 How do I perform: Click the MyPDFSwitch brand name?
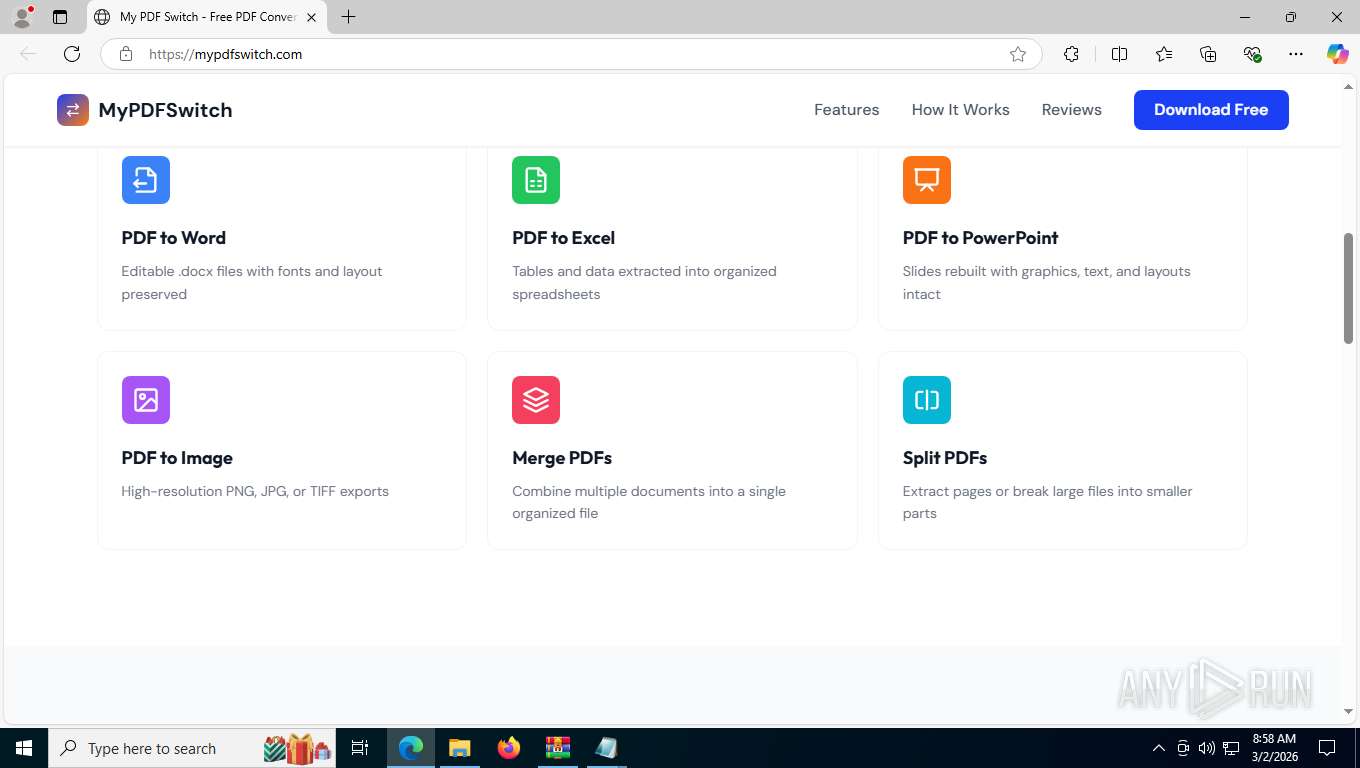165,110
